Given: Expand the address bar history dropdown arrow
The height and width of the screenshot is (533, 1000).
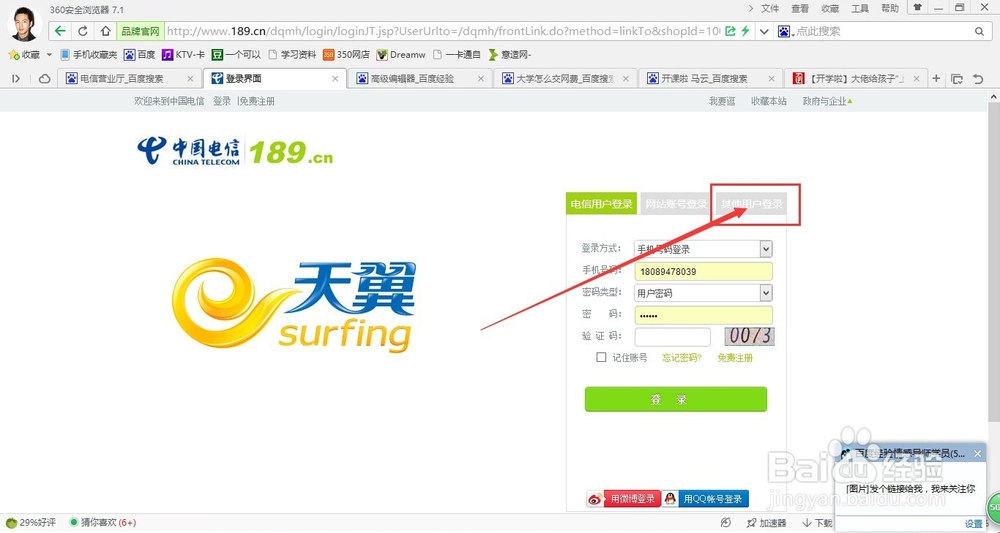Looking at the screenshot, I should (764, 31).
